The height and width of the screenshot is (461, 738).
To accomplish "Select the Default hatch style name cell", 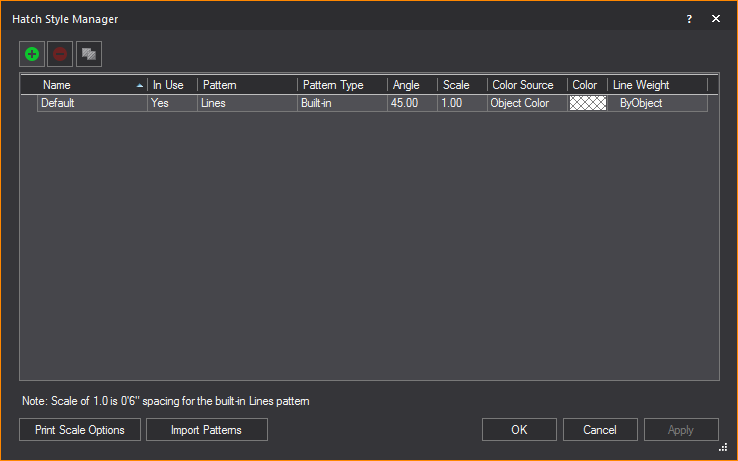I will [91, 103].
